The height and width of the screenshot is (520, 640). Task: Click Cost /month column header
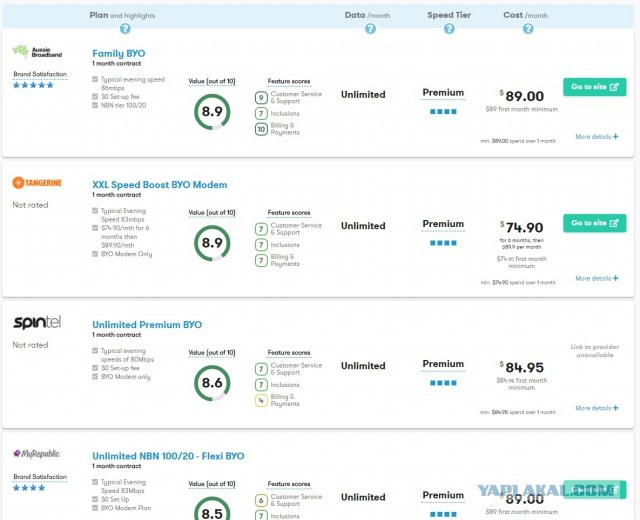coord(525,15)
